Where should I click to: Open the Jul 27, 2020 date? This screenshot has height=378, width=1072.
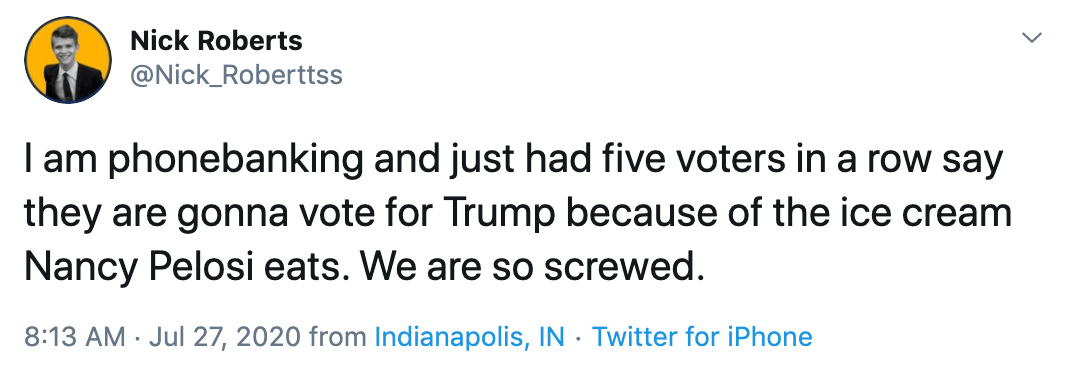[x=224, y=337]
